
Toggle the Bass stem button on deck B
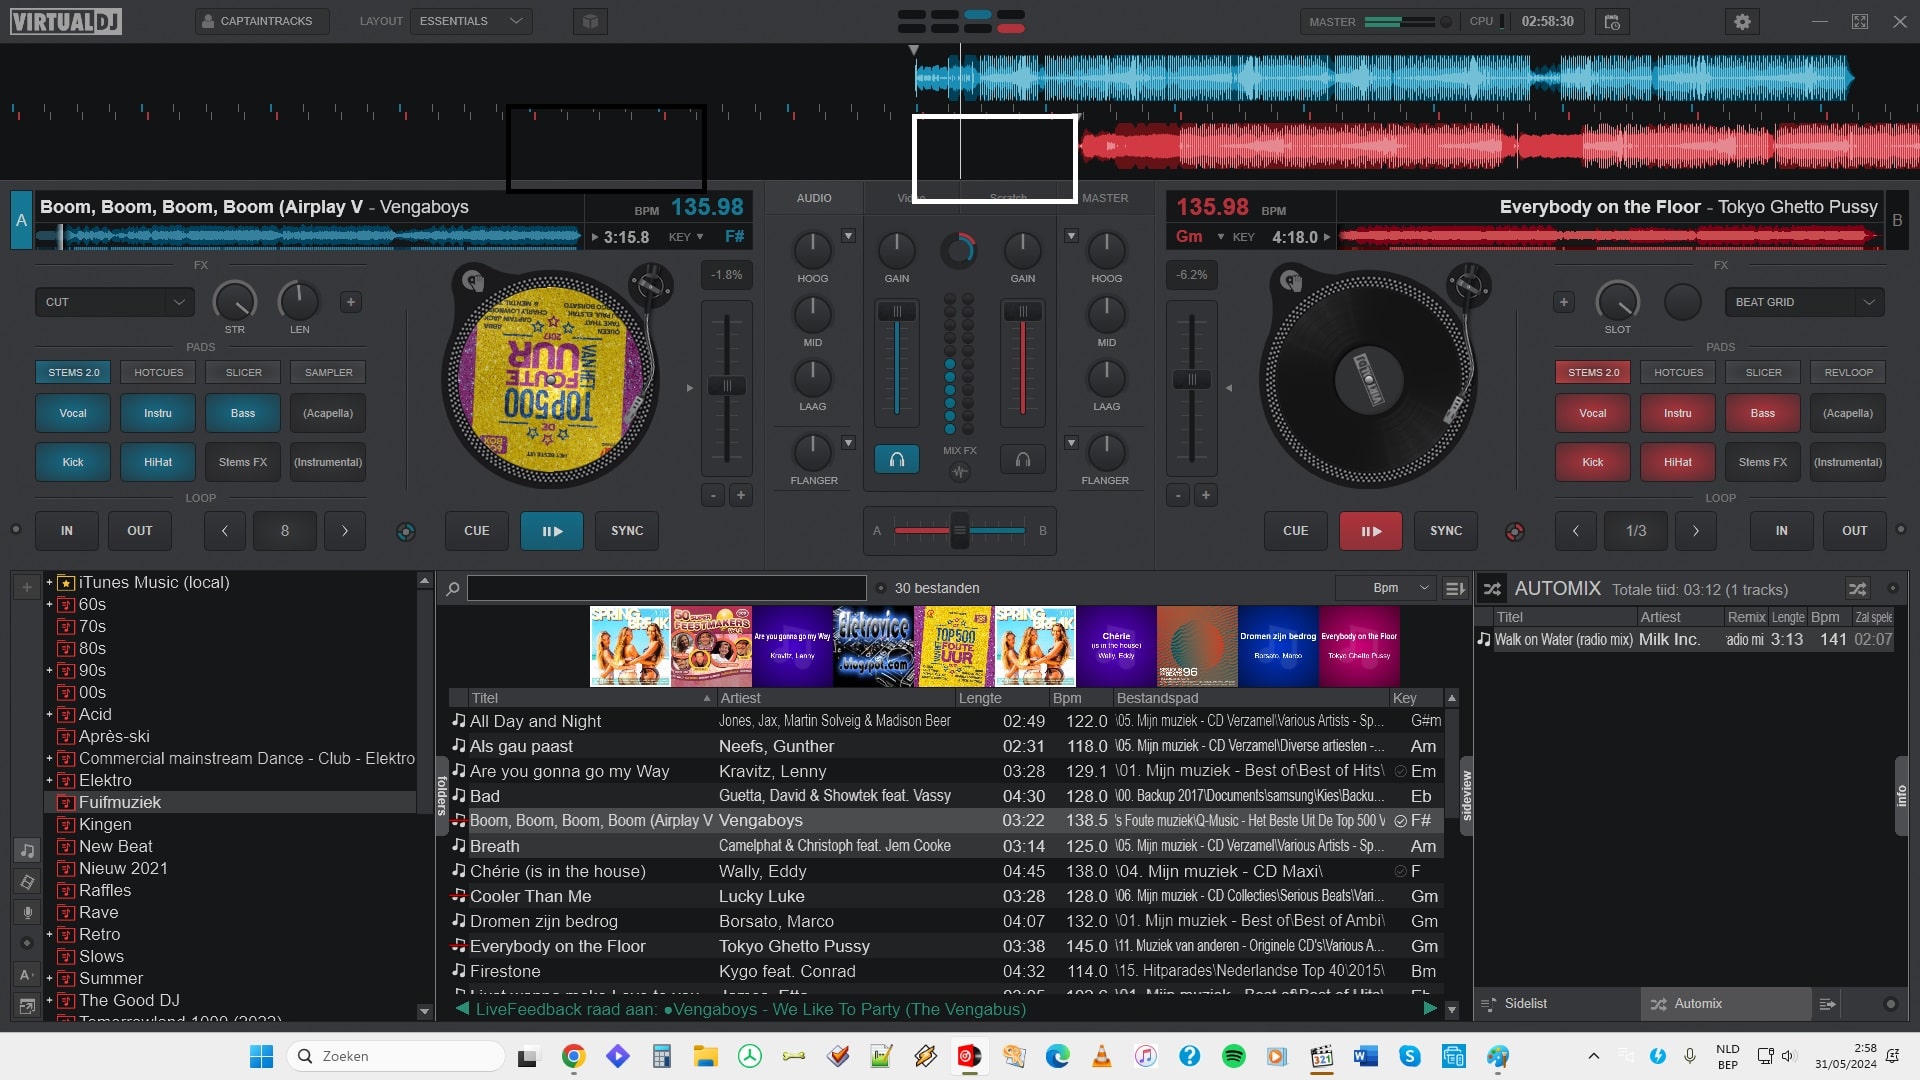pyautogui.click(x=1762, y=413)
